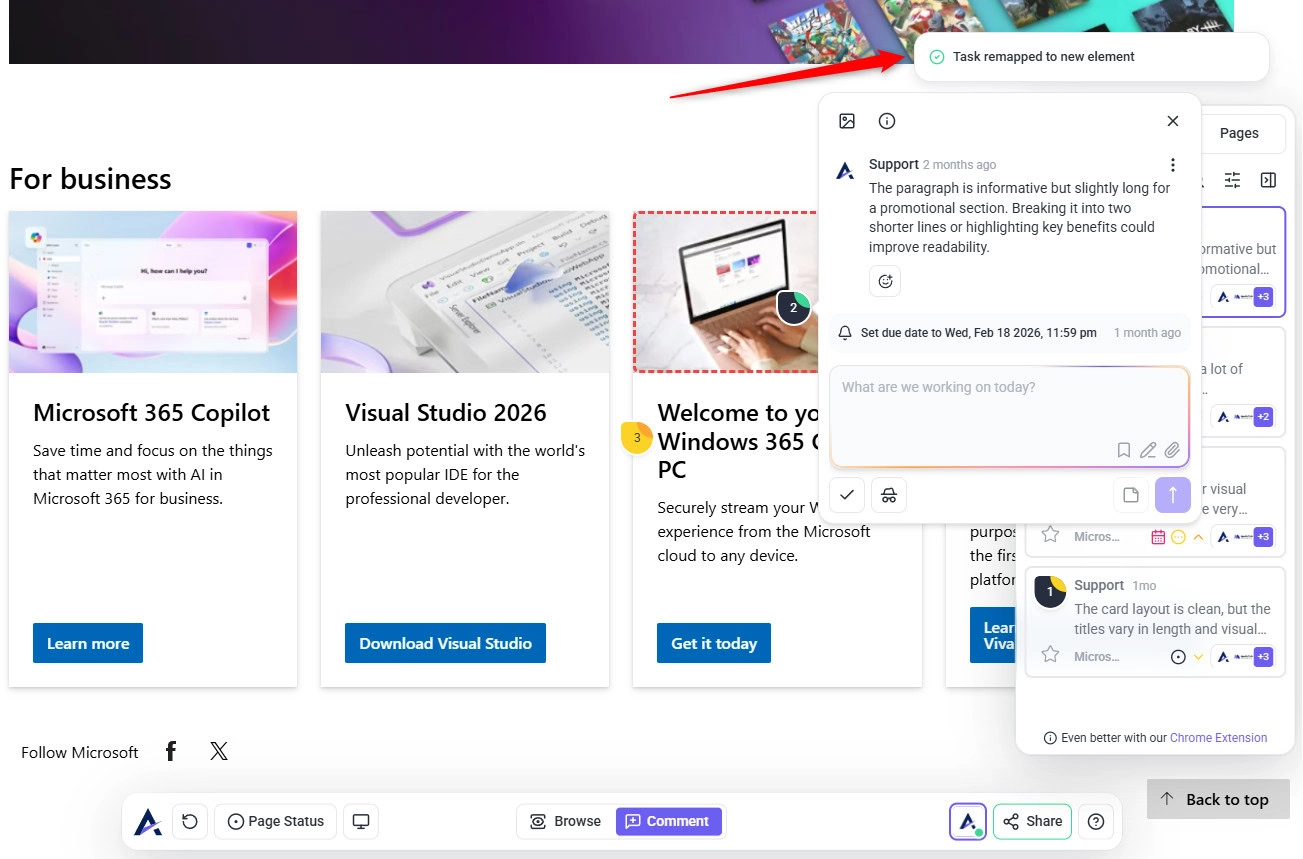Expand the Page Status dropdown

click(276, 821)
